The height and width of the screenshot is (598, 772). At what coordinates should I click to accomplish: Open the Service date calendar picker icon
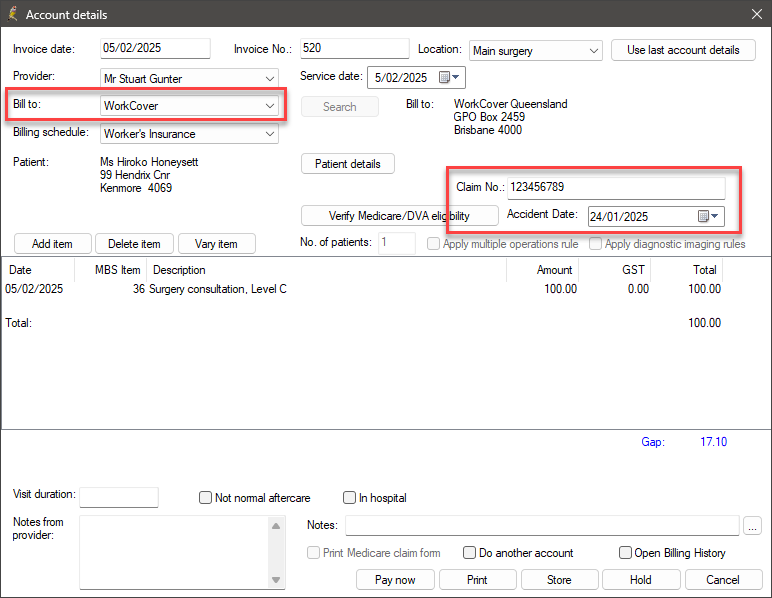point(449,77)
